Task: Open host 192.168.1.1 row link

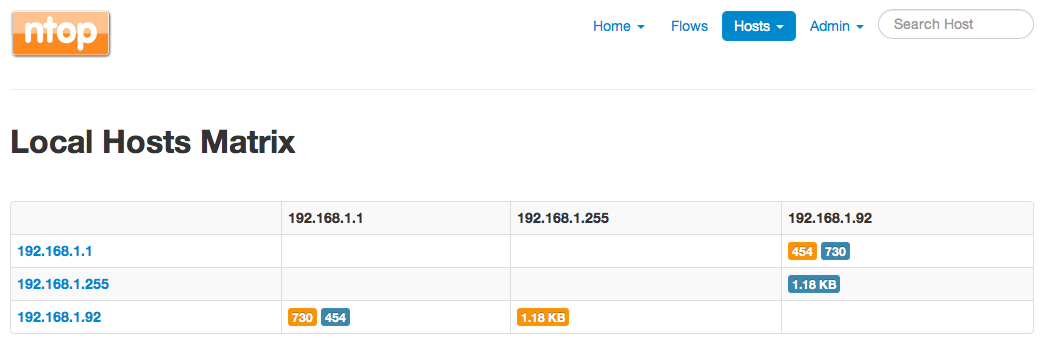Action: point(55,251)
